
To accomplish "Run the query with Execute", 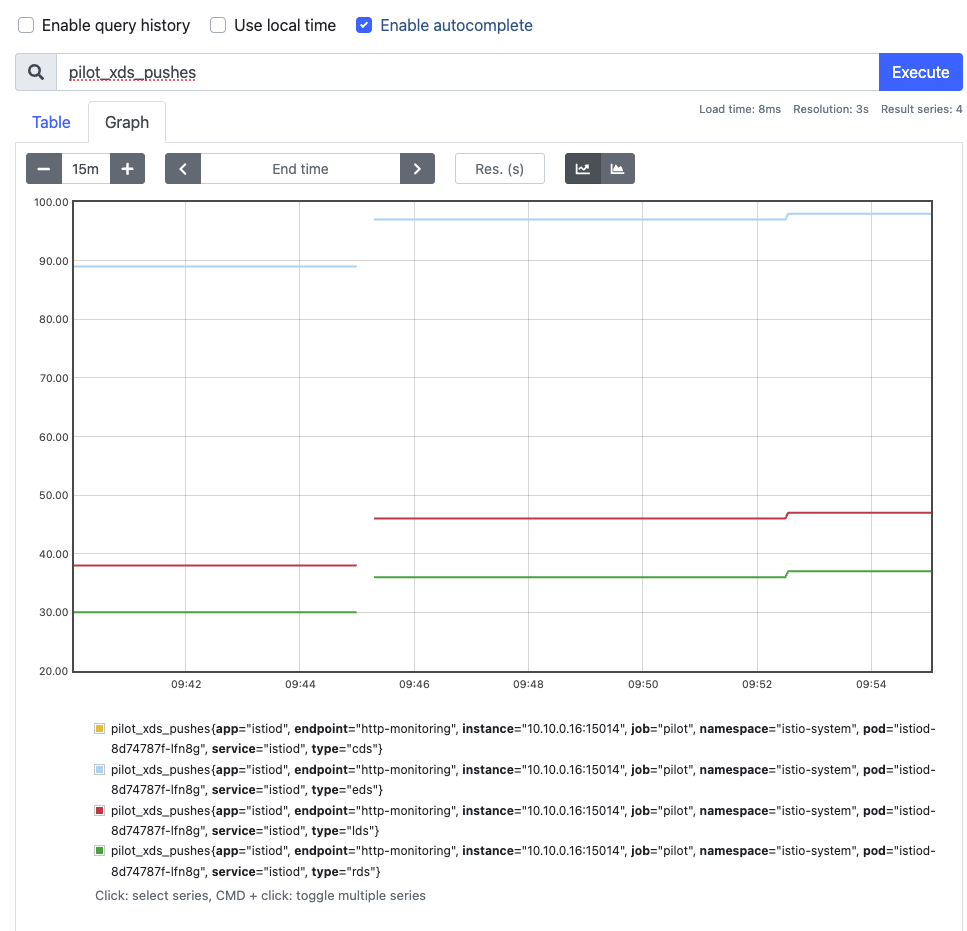I will 920,72.
